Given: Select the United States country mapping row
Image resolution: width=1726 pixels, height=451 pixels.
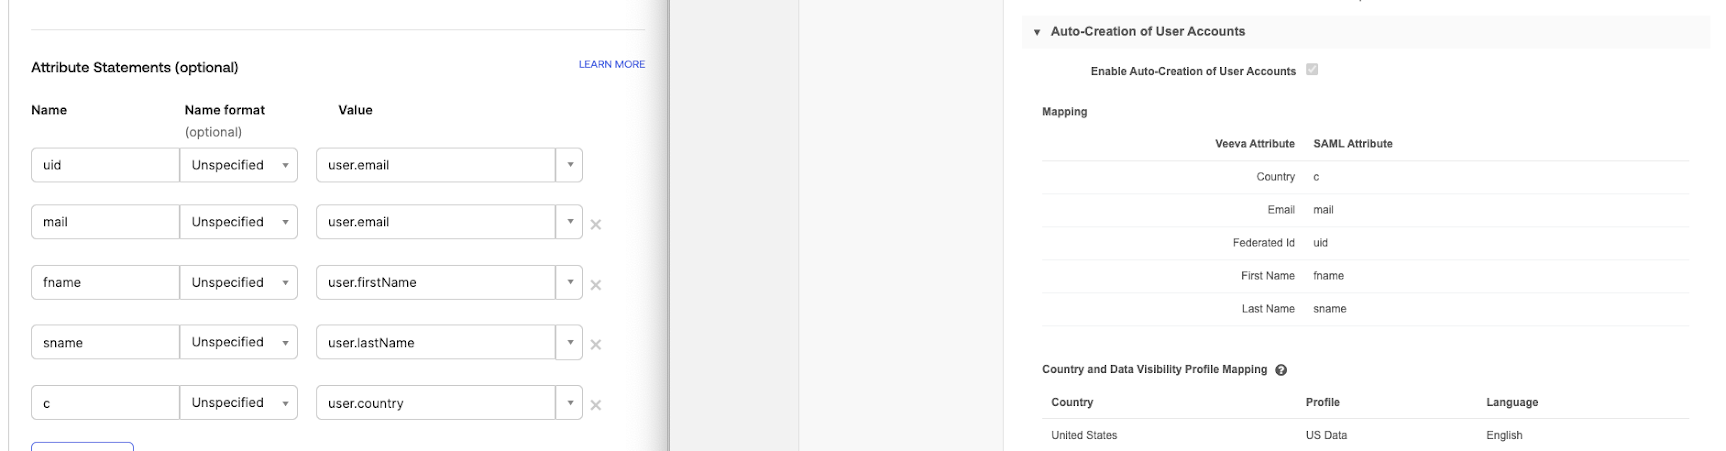Looking at the screenshot, I should pyautogui.click(x=1084, y=435).
